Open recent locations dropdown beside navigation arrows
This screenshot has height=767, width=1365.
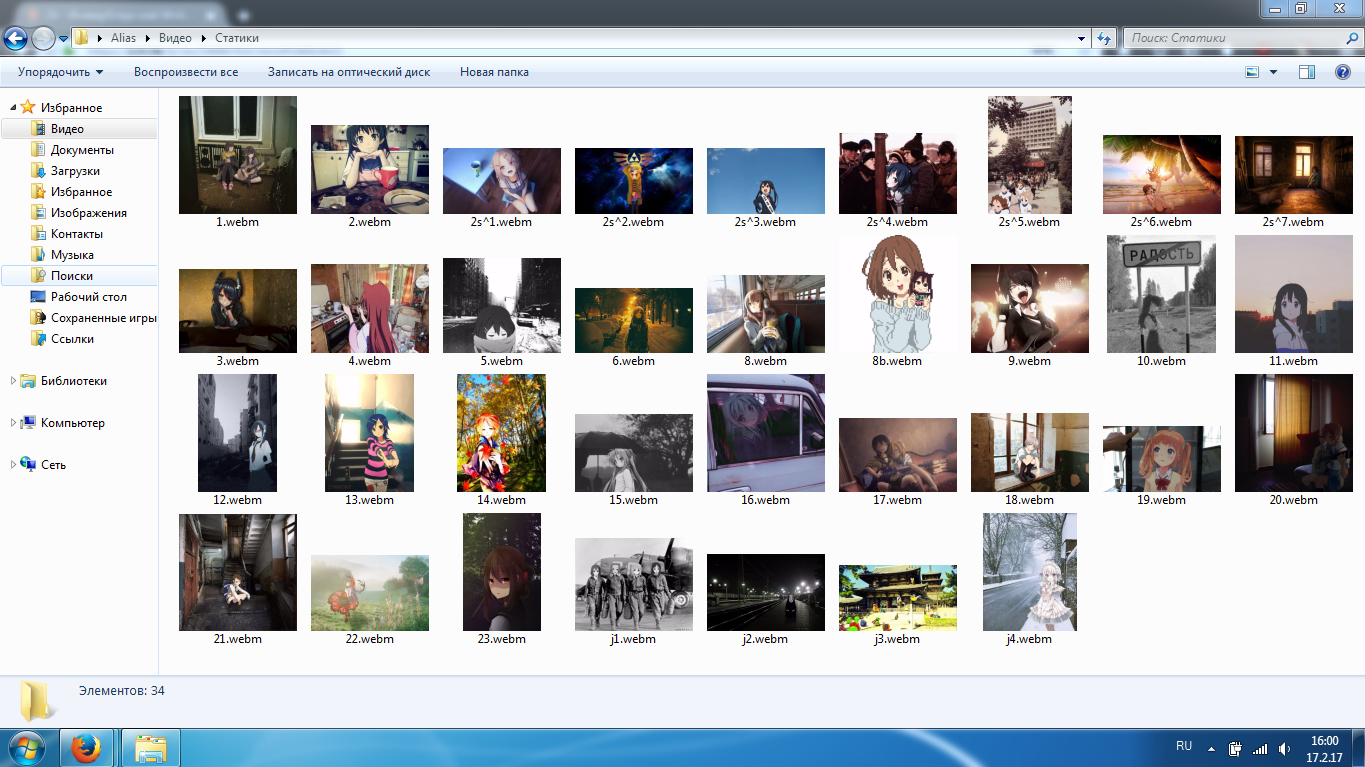point(64,39)
